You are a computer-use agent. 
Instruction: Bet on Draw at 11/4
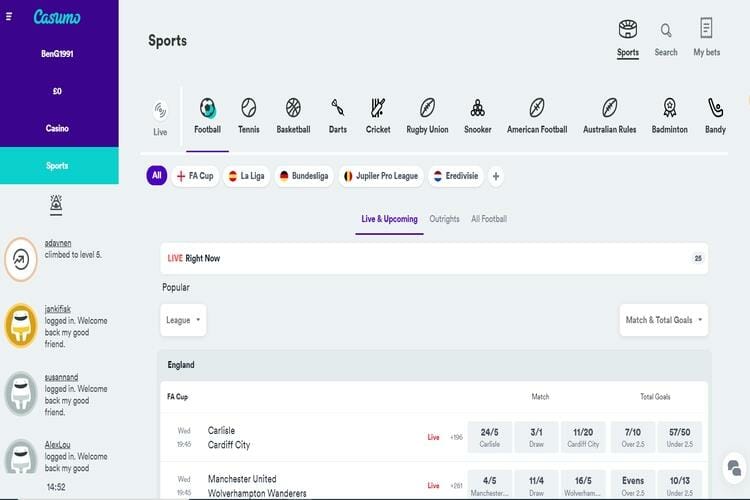click(x=536, y=485)
